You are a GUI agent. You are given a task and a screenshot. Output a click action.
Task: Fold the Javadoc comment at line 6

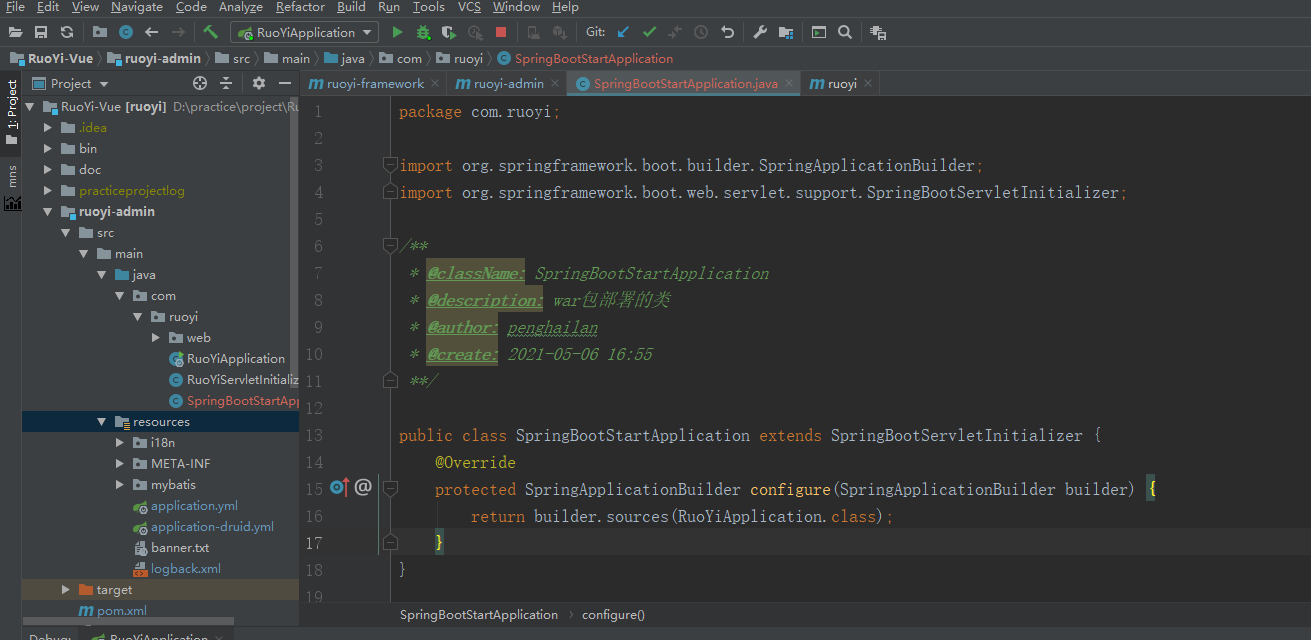tap(390, 245)
